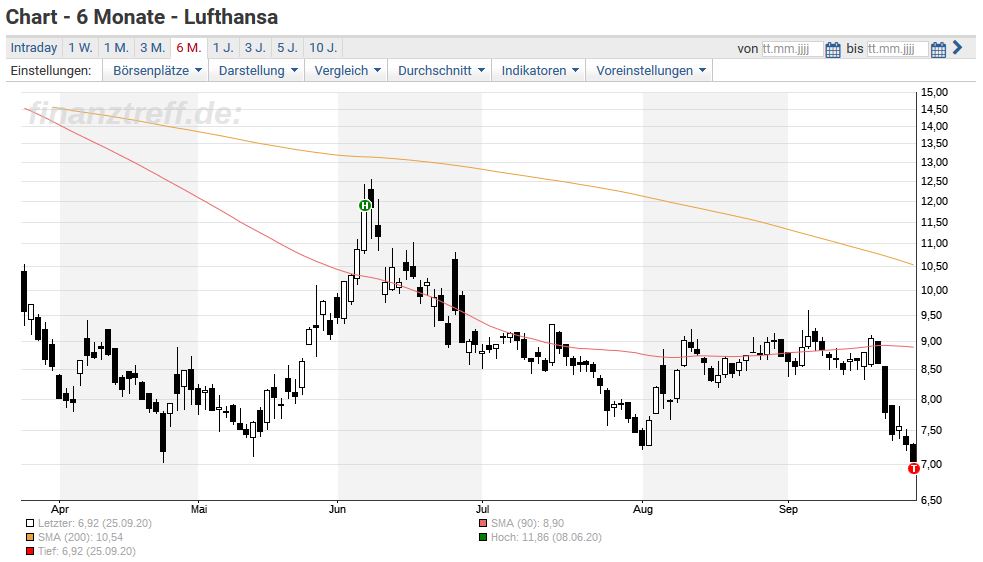Click the 'Mai' axis label
The image size is (983, 562).
[199, 509]
